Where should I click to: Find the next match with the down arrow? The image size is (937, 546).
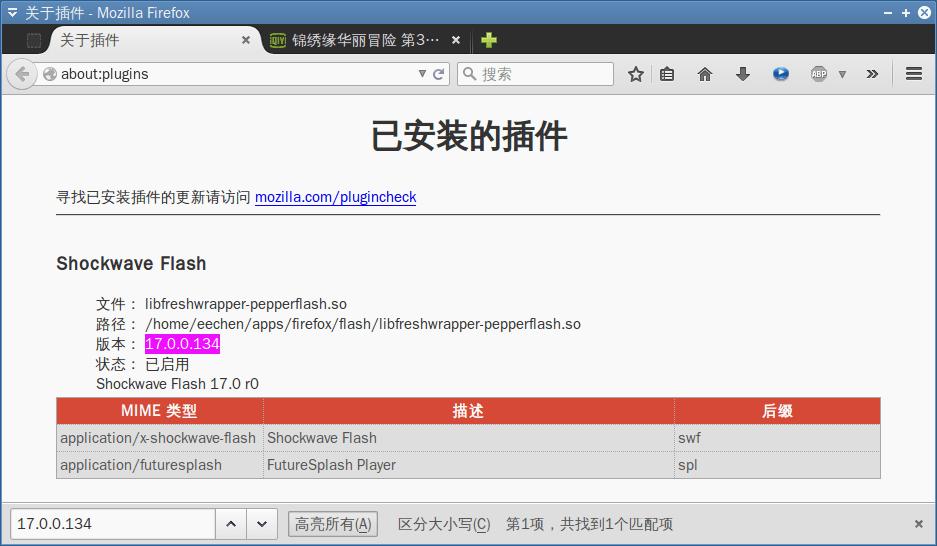pyautogui.click(x=262, y=524)
